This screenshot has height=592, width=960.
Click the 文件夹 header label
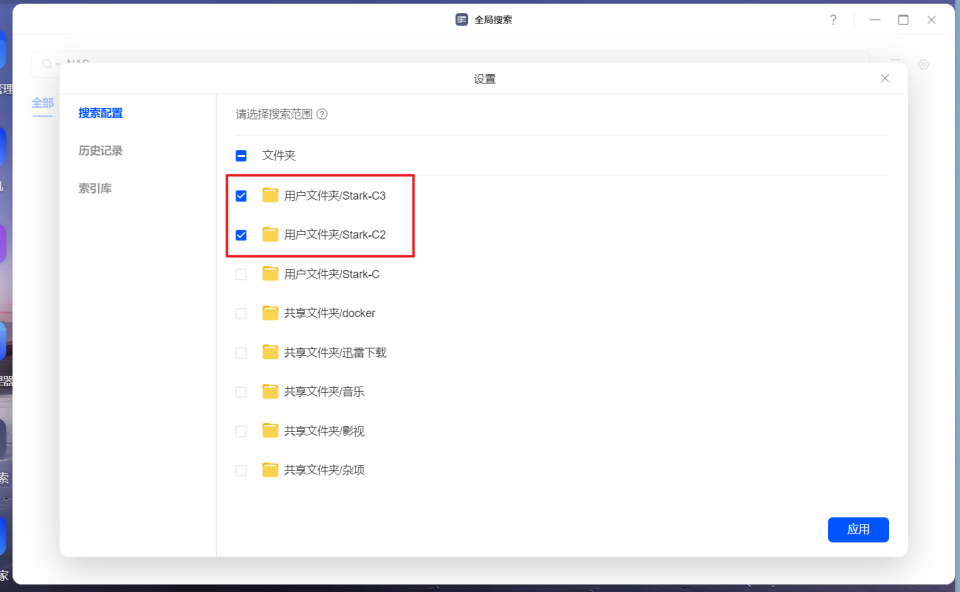click(279, 155)
